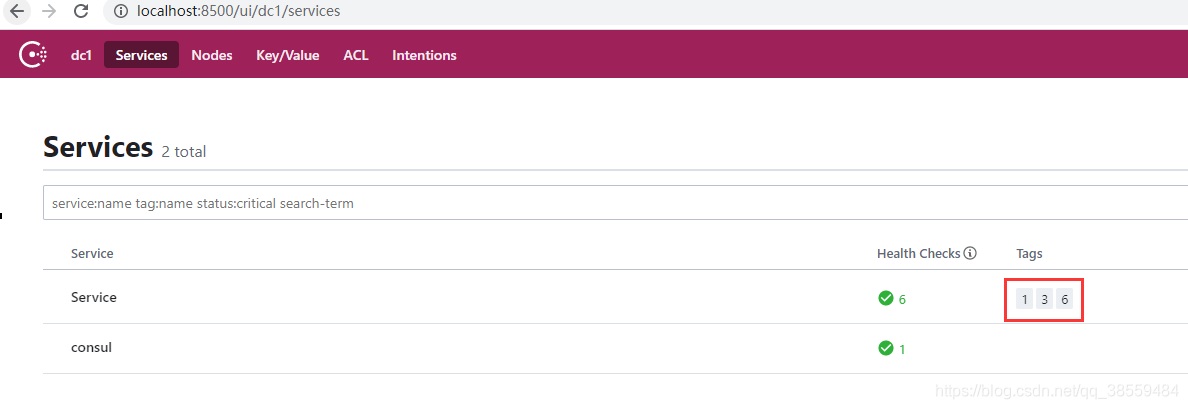Go to the Intentions tab
1188x409 pixels.
pos(424,55)
